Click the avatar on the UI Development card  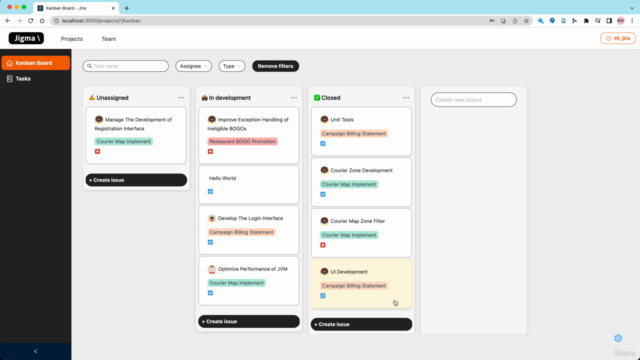(324, 271)
